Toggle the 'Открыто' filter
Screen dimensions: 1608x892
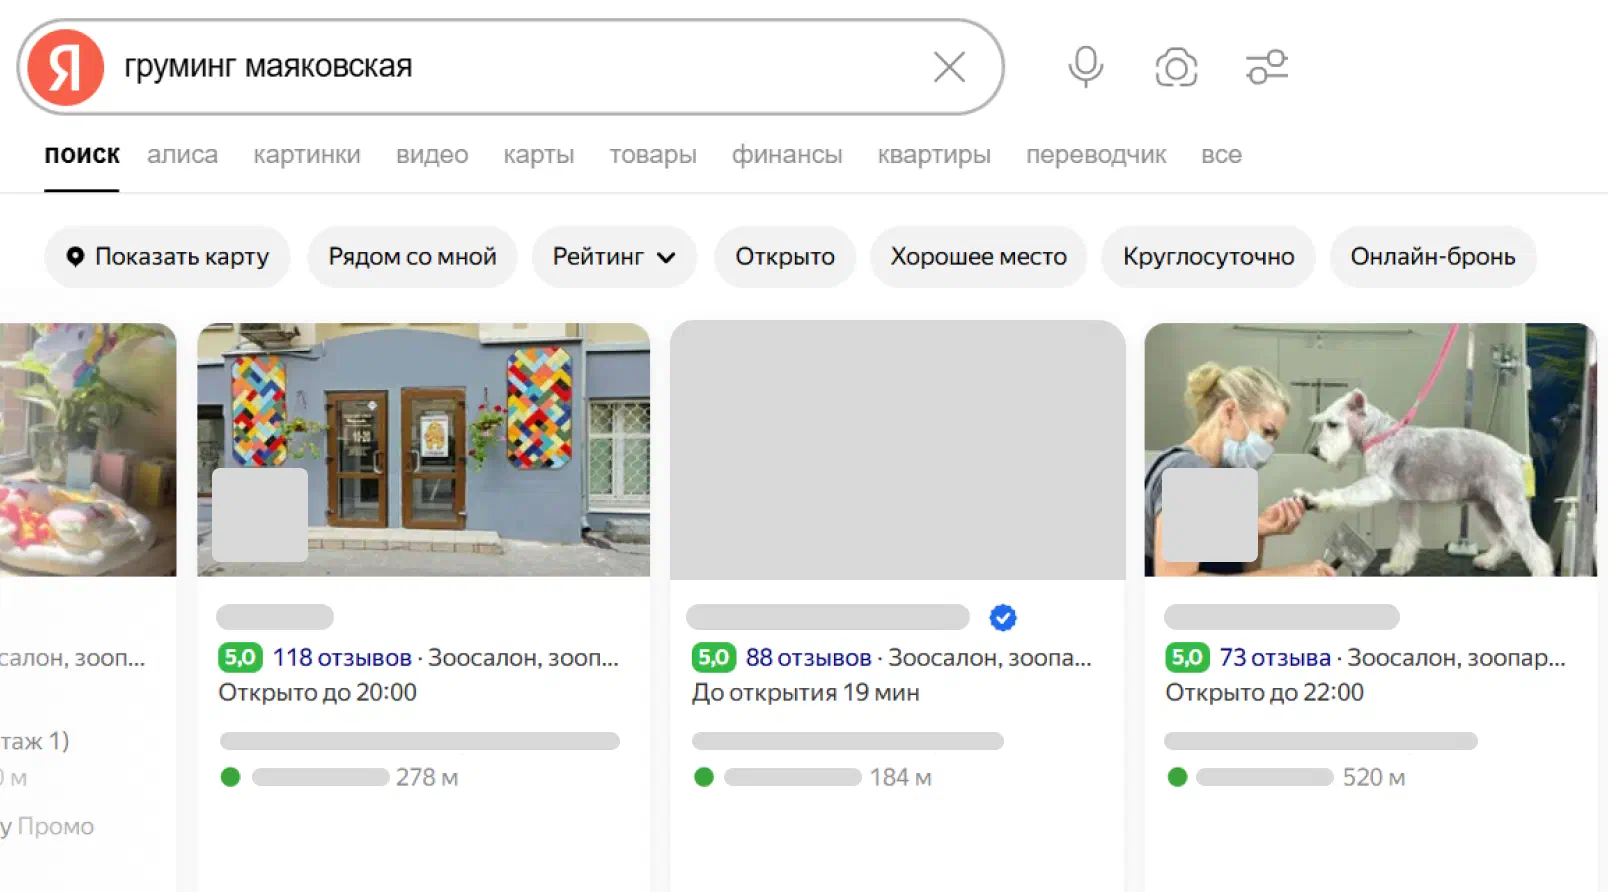pos(785,257)
